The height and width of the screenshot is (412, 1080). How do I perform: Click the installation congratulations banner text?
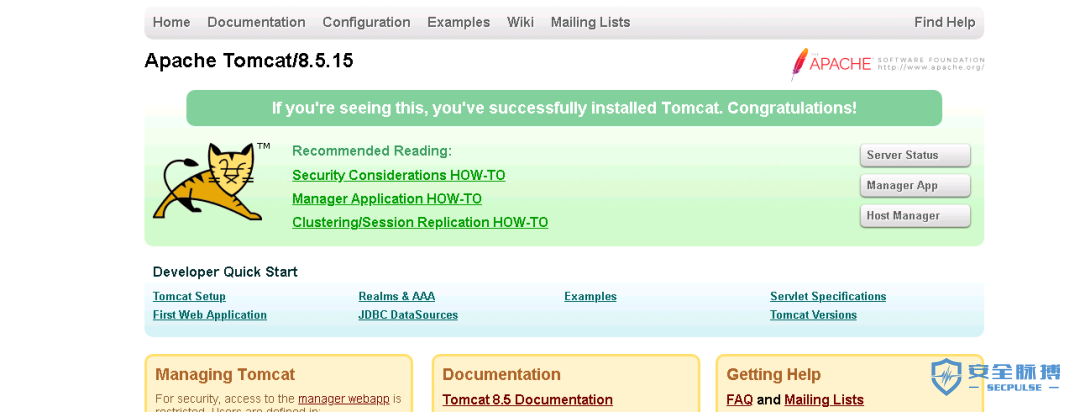(564, 108)
